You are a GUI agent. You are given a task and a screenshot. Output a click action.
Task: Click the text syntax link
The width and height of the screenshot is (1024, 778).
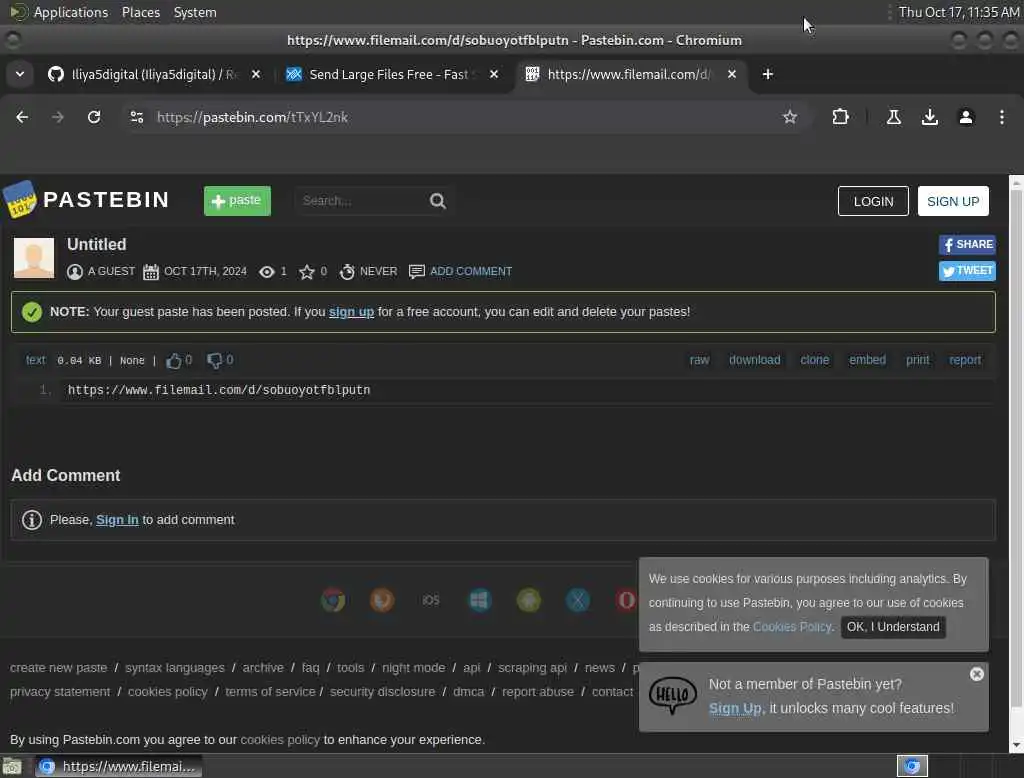36,360
